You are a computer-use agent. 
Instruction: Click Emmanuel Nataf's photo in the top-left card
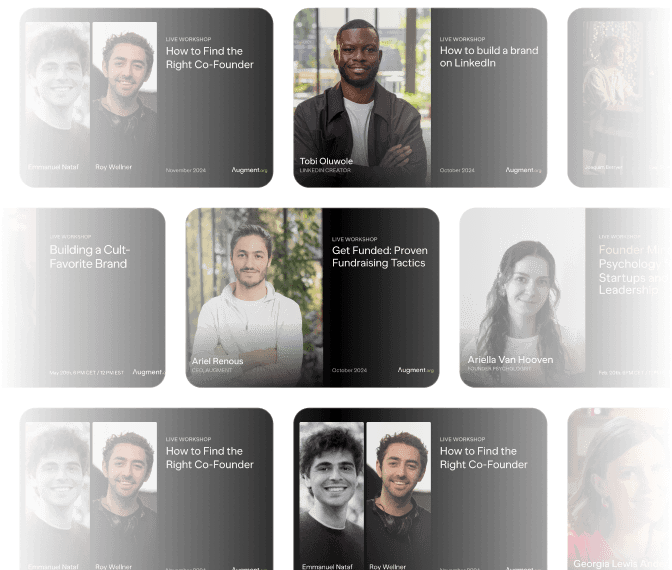(x=58, y=96)
